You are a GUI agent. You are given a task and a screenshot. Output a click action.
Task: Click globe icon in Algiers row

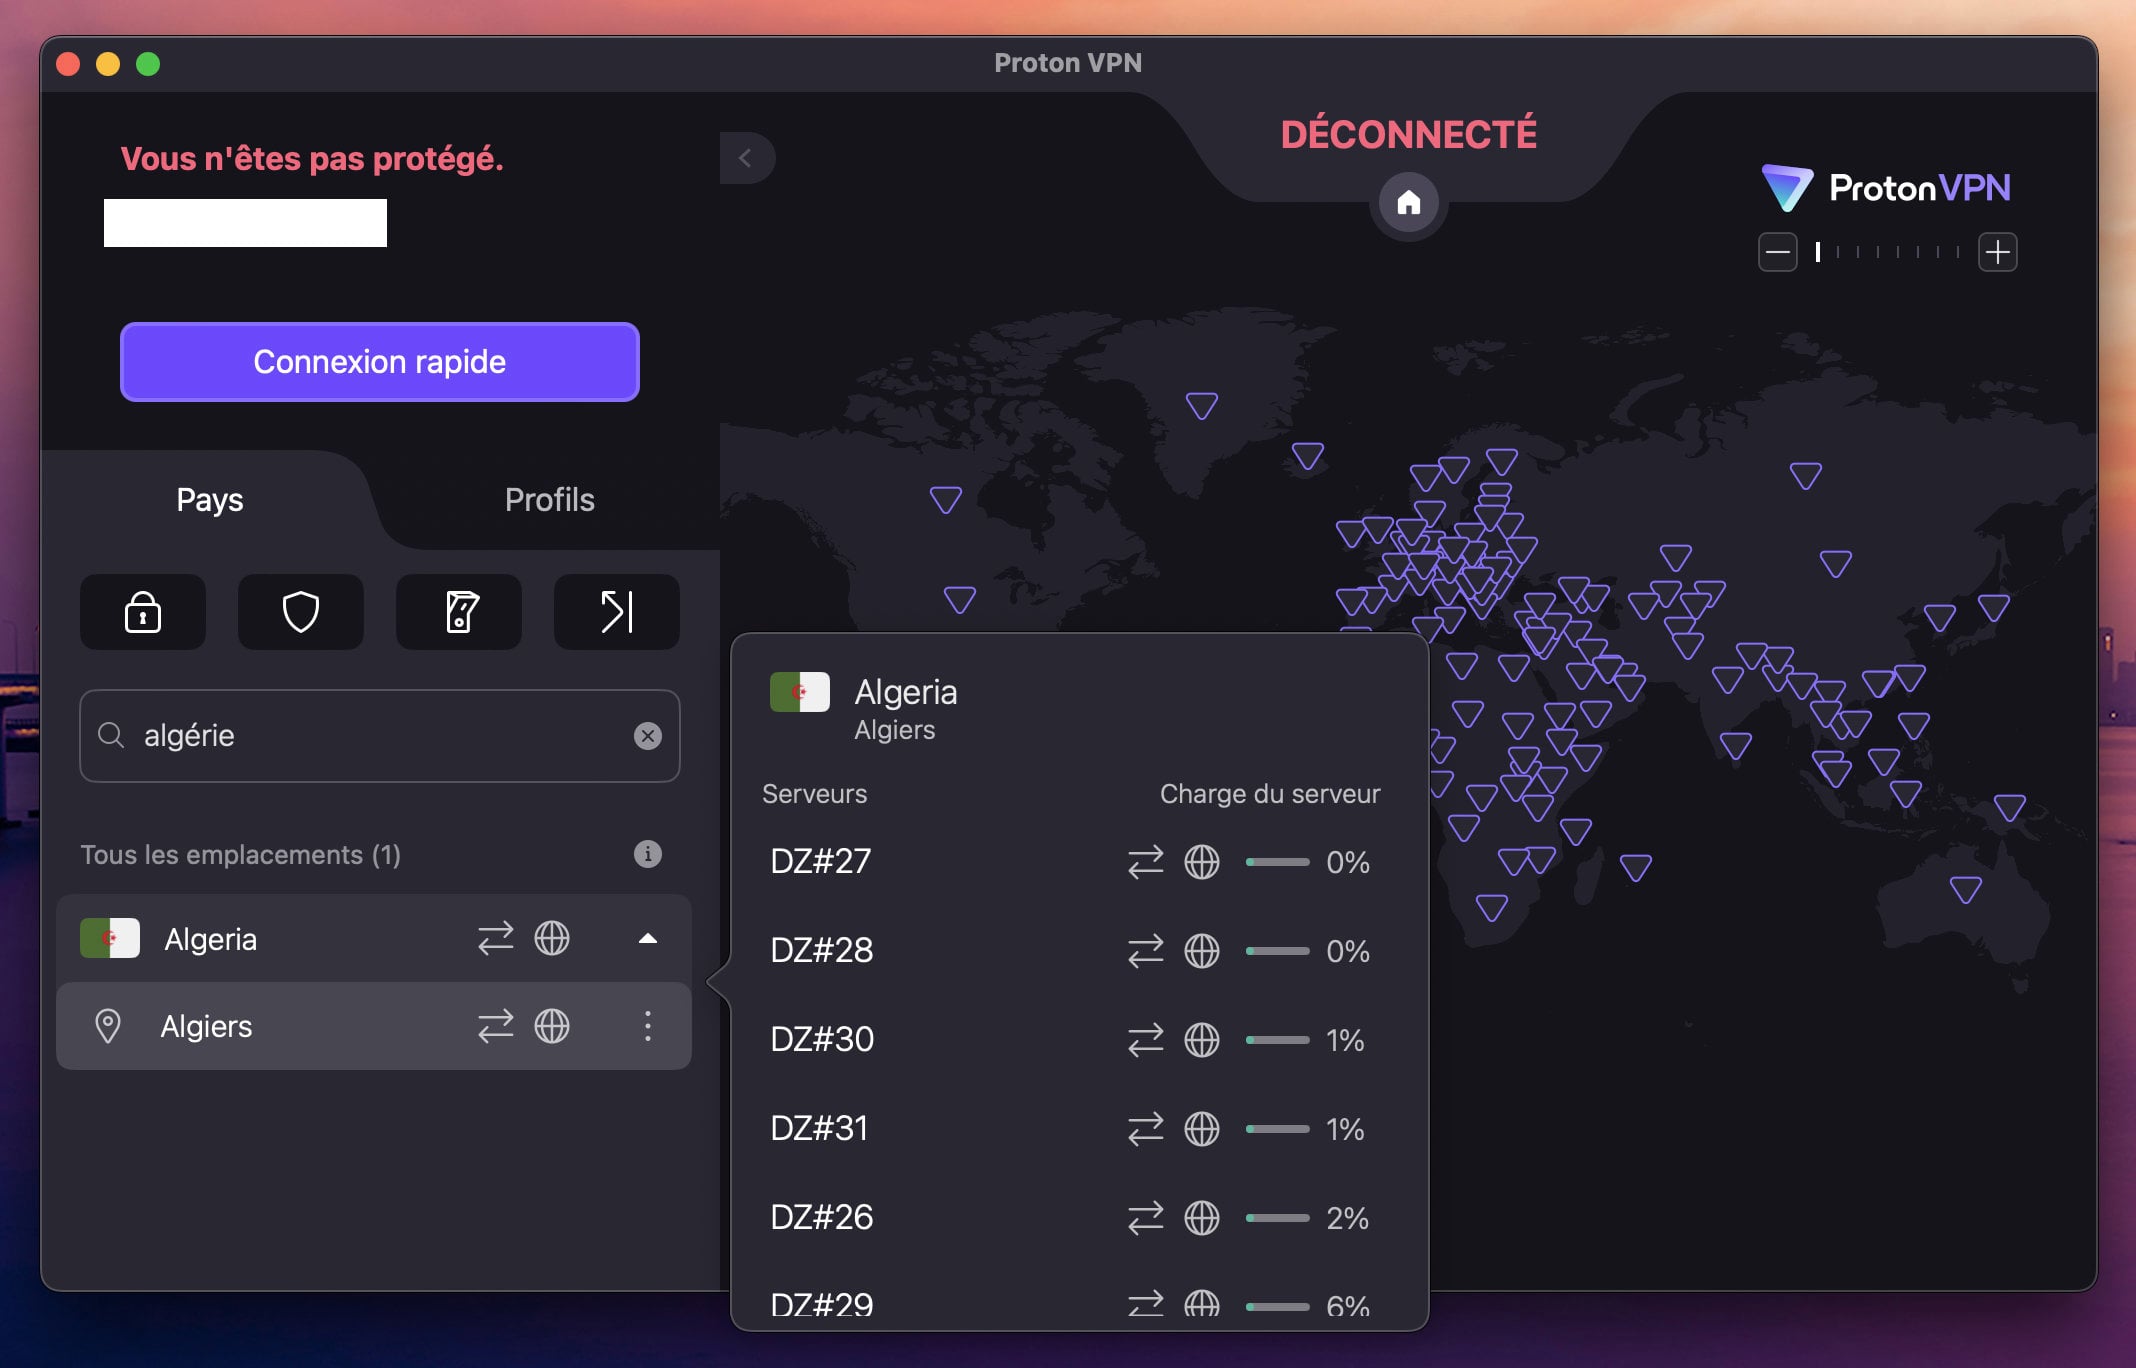552,1026
